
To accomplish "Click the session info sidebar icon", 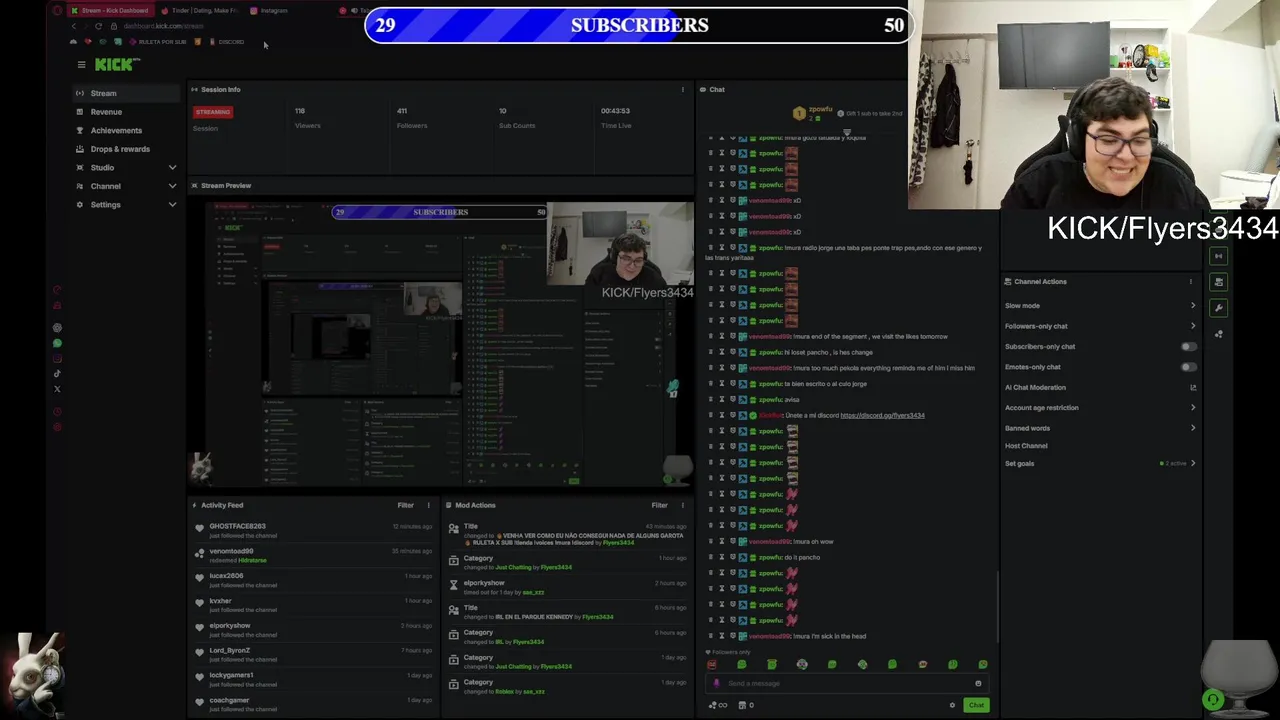I will pyautogui.click(x=1218, y=256).
